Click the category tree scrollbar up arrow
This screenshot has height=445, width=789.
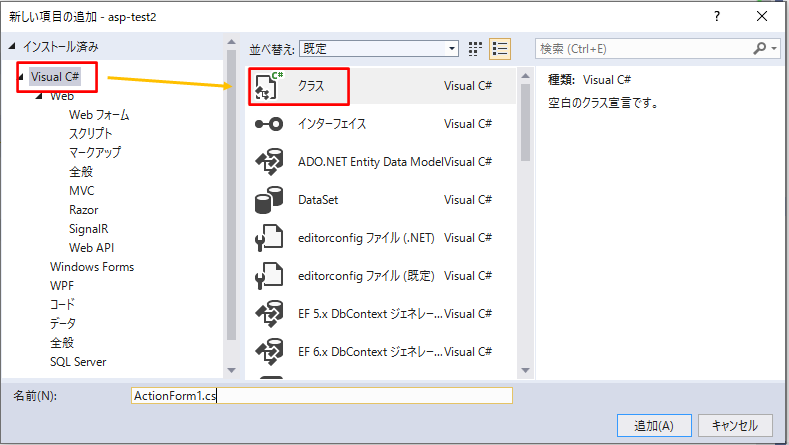(231, 42)
